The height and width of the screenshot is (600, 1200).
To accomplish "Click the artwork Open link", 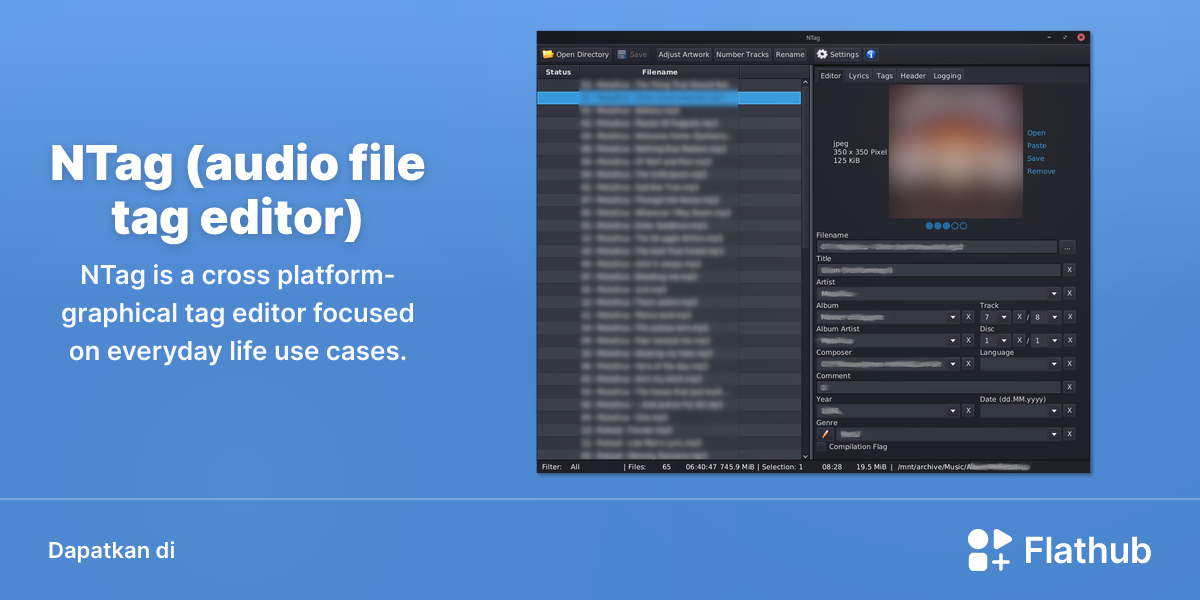I will click(x=1036, y=133).
